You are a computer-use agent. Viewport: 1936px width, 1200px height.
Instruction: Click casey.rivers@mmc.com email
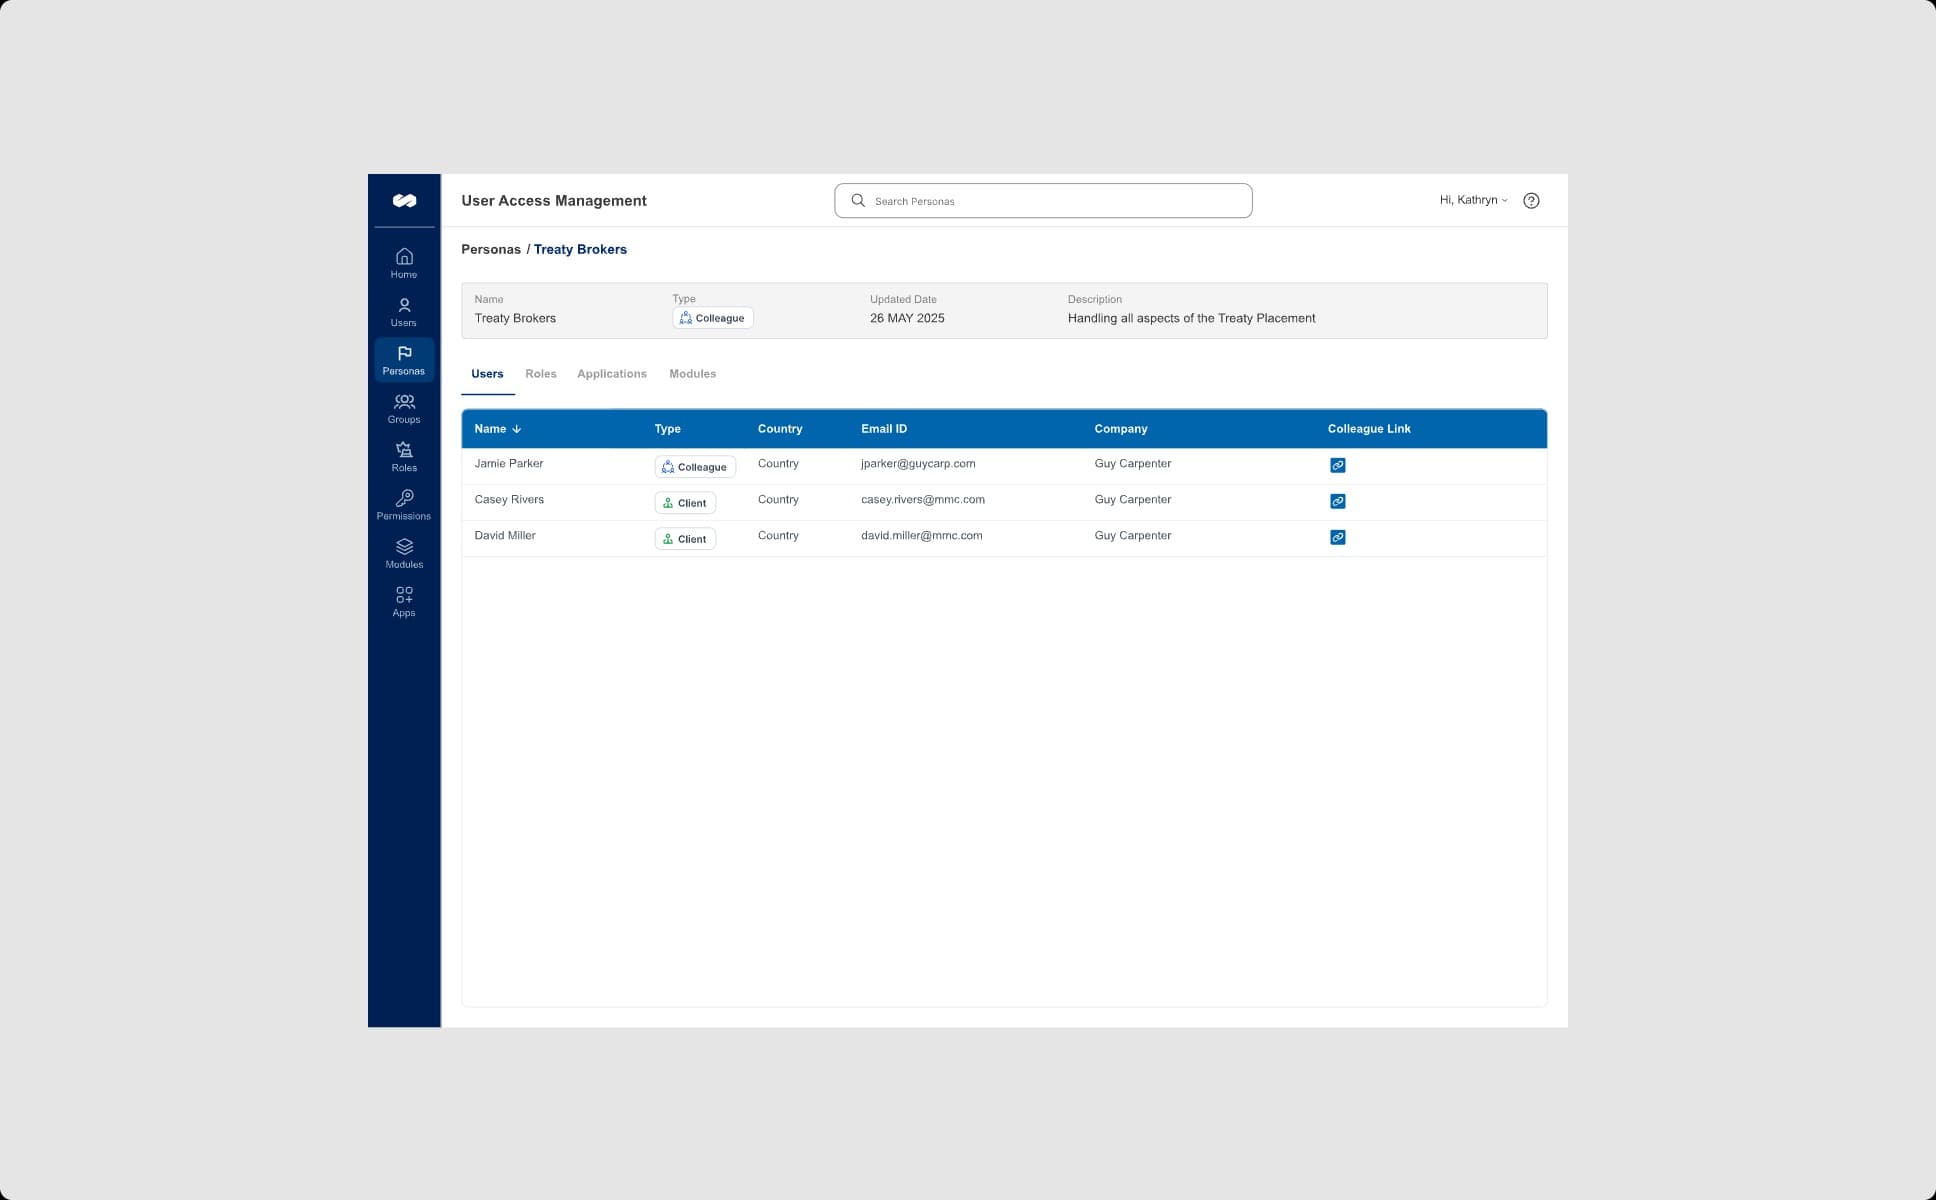click(x=923, y=500)
